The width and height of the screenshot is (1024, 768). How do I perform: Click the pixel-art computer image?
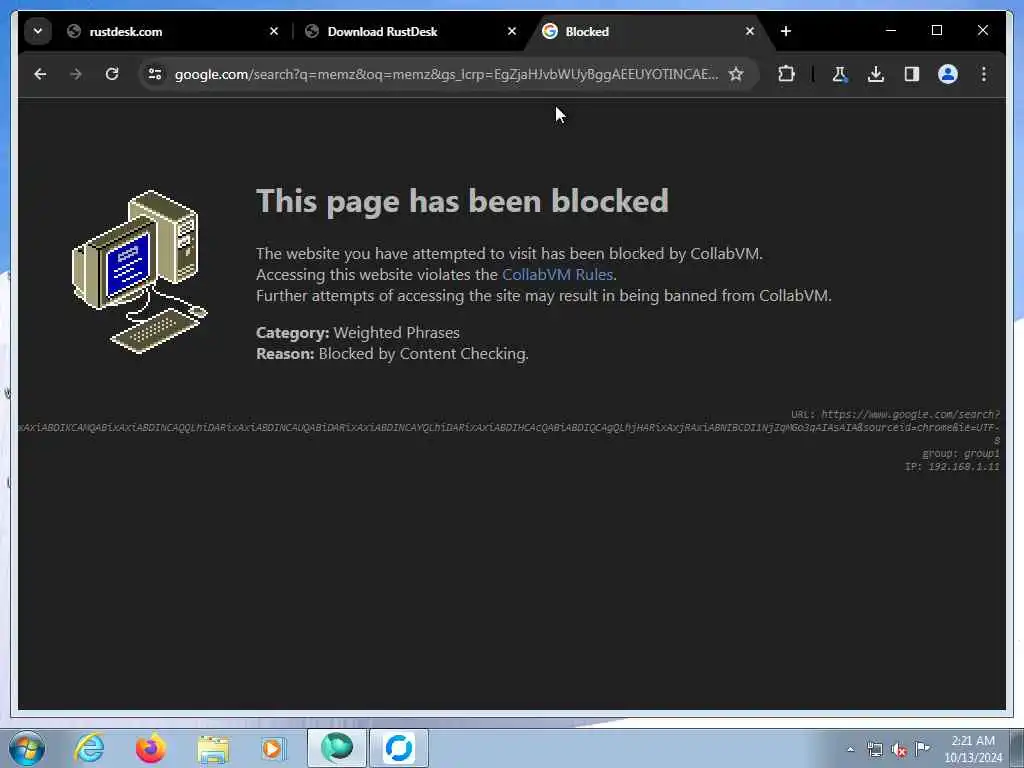tap(139, 271)
